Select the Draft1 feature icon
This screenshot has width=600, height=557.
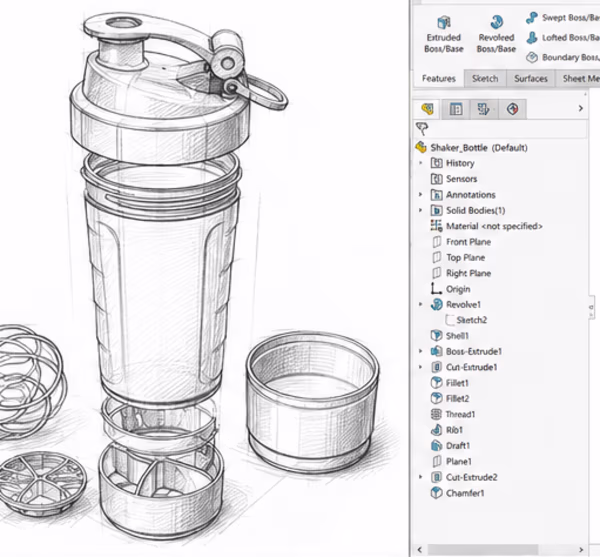pos(436,446)
